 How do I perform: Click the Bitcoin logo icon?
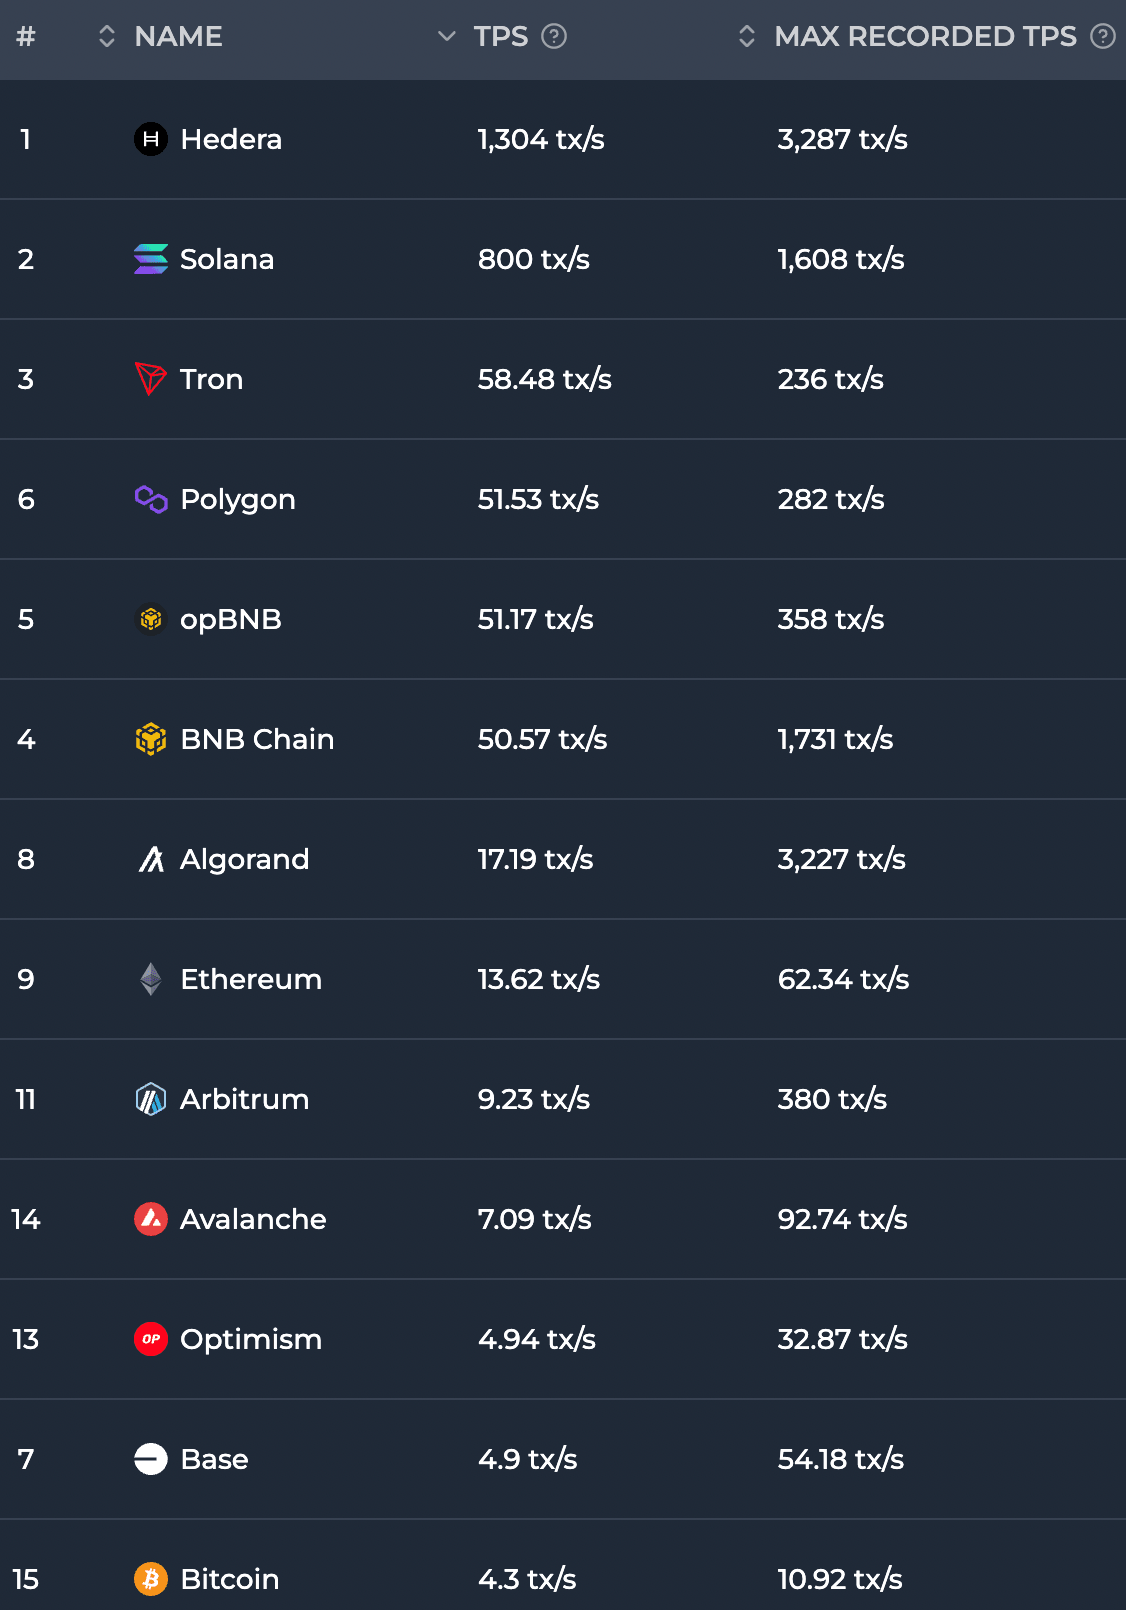pos(151,1579)
